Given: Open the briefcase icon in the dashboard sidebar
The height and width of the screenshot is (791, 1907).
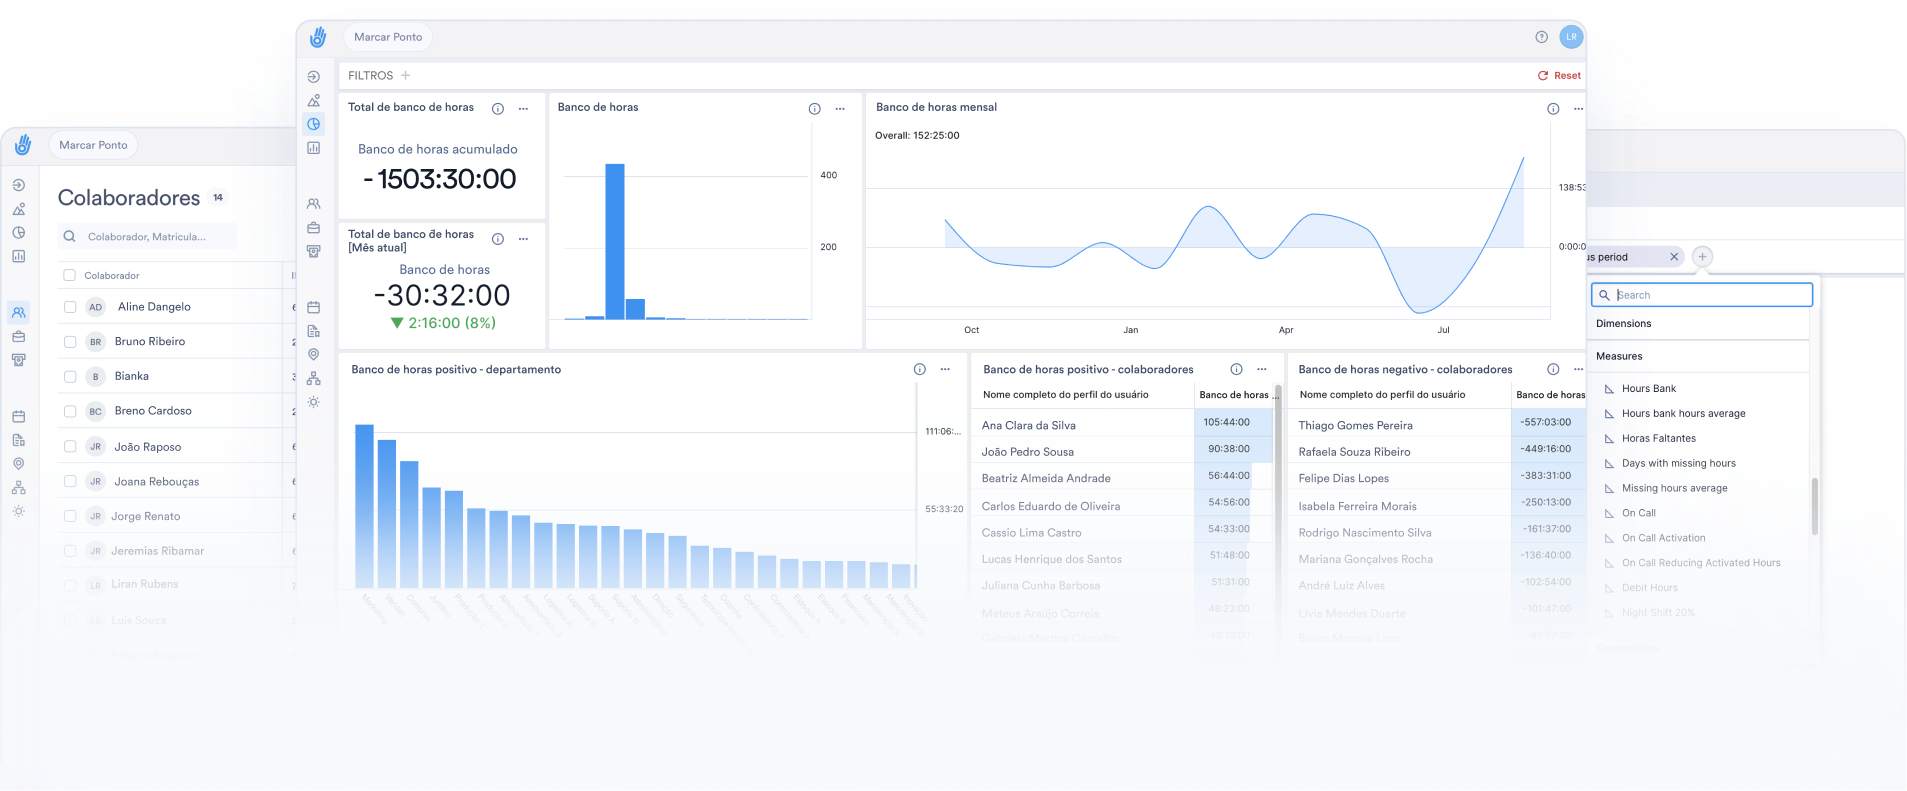Looking at the screenshot, I should click(314, 228).
